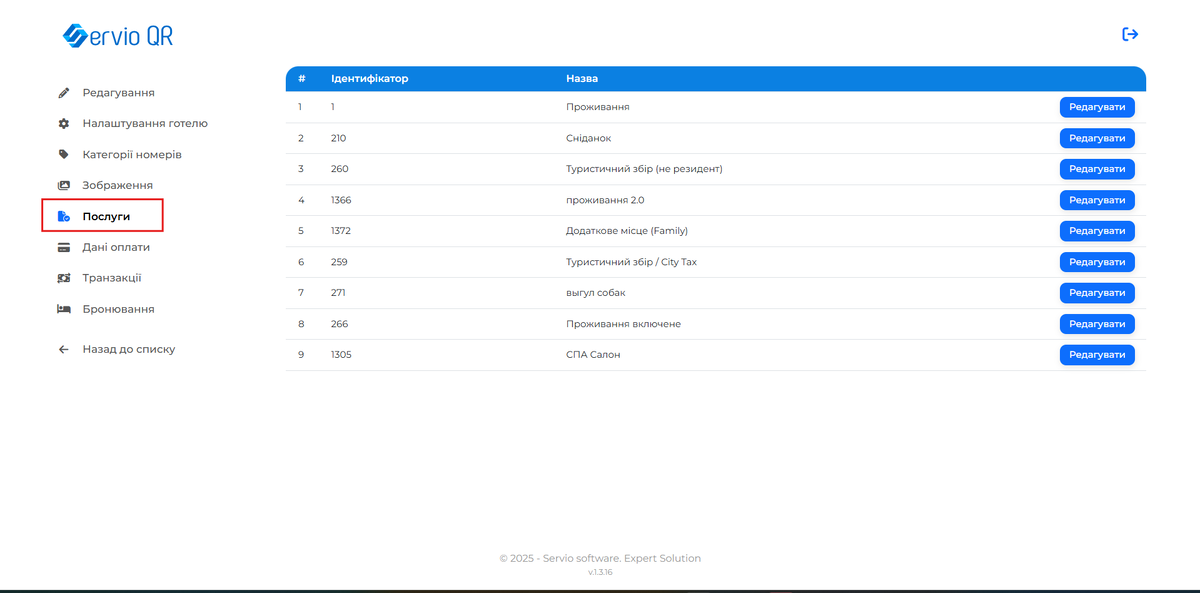Open the Послуги menu item

106,216
